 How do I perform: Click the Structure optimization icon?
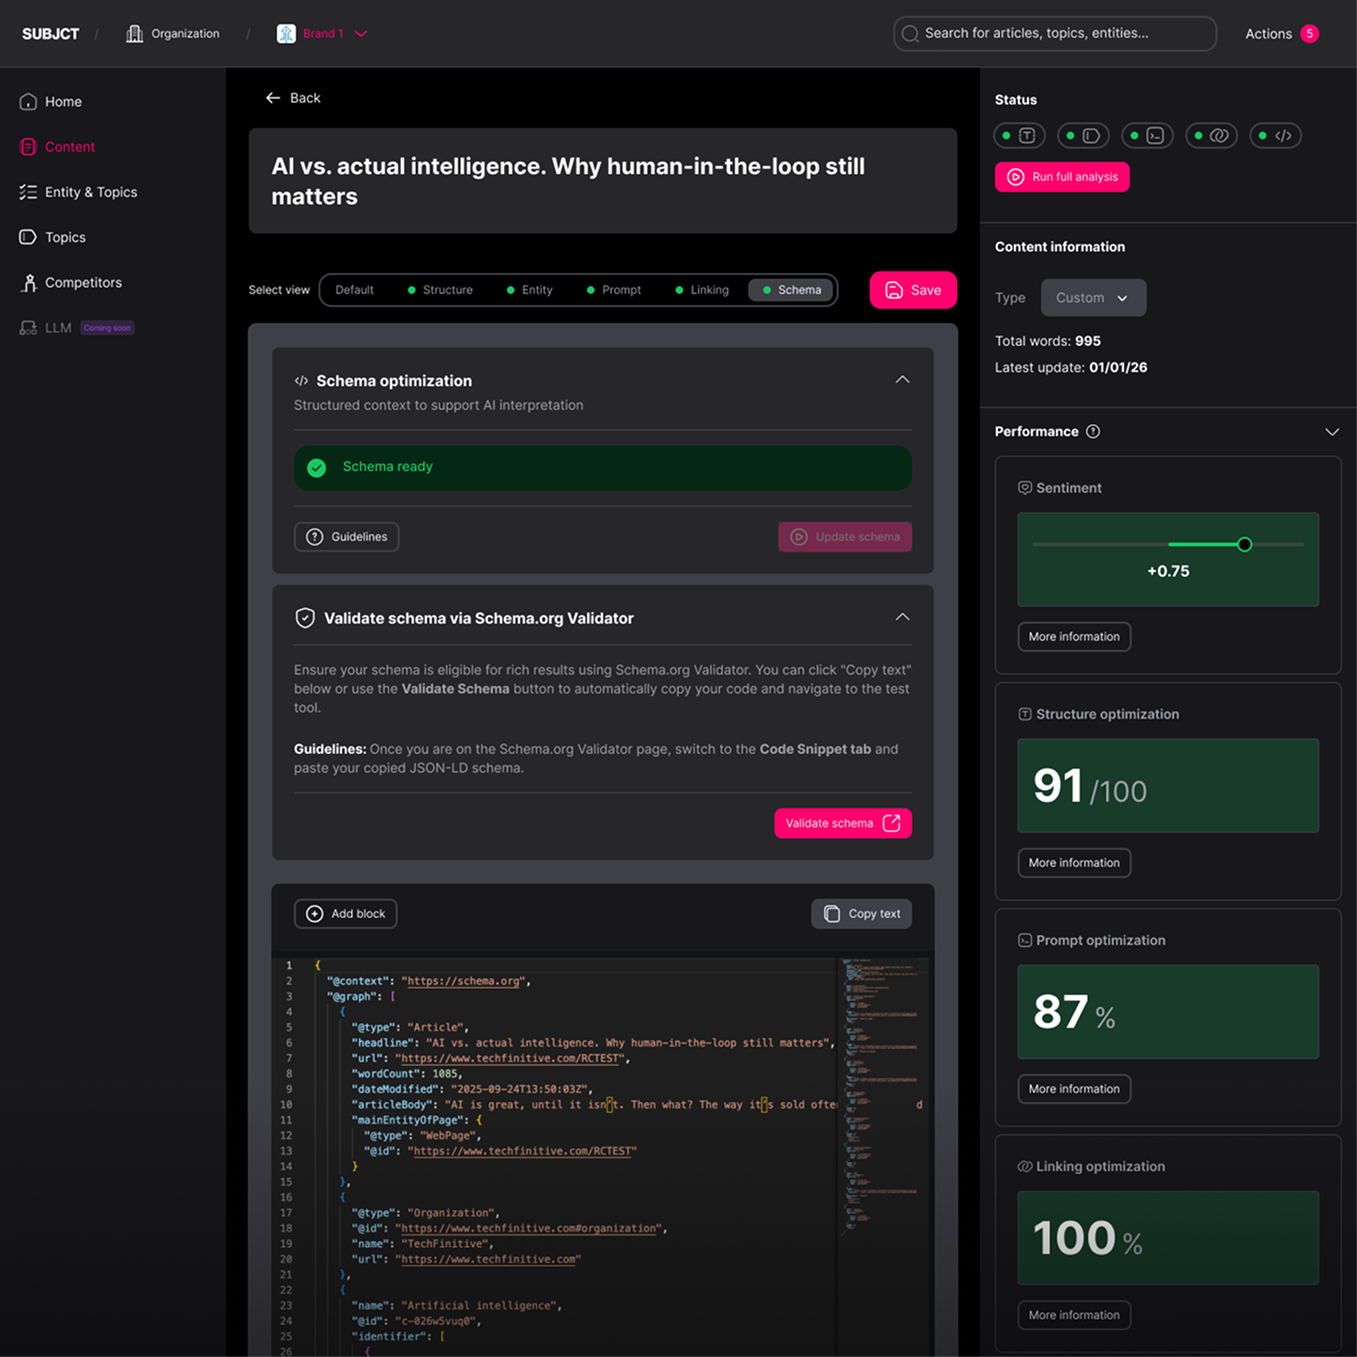1025,714
